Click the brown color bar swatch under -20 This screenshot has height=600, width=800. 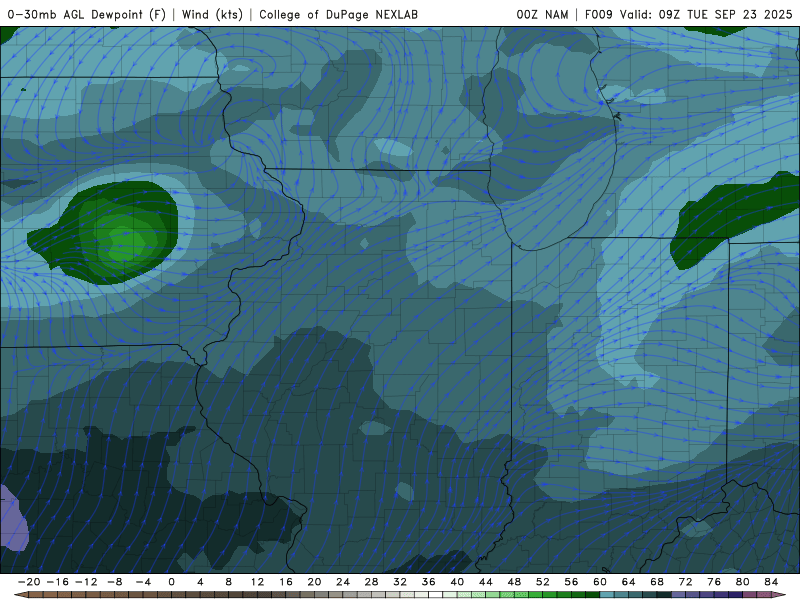(36, 595)
